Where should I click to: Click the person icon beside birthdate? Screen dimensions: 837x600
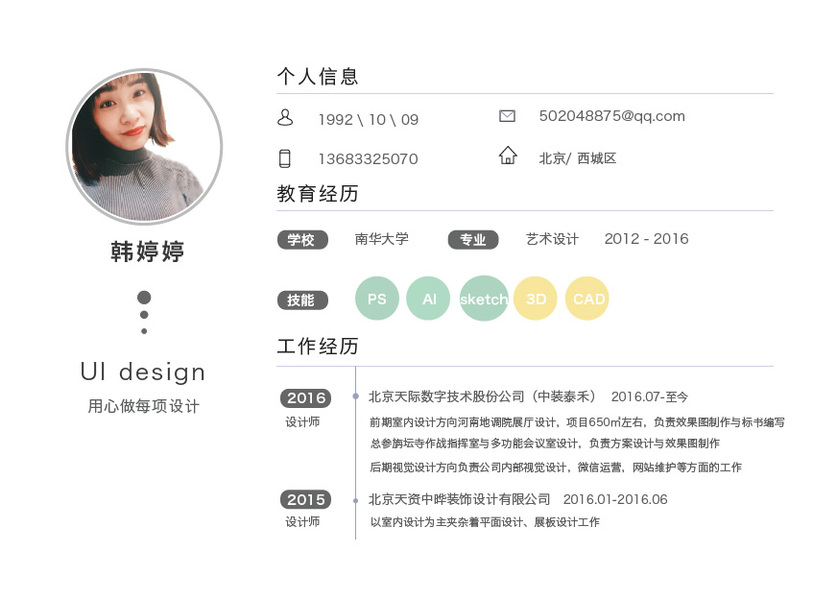285,117
